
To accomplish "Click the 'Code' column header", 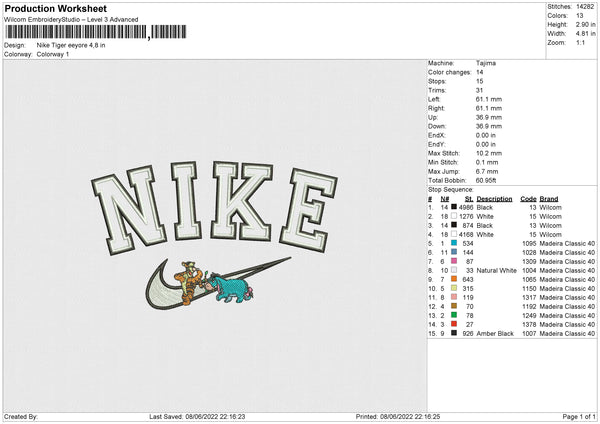I will click(x=528, y=199).
